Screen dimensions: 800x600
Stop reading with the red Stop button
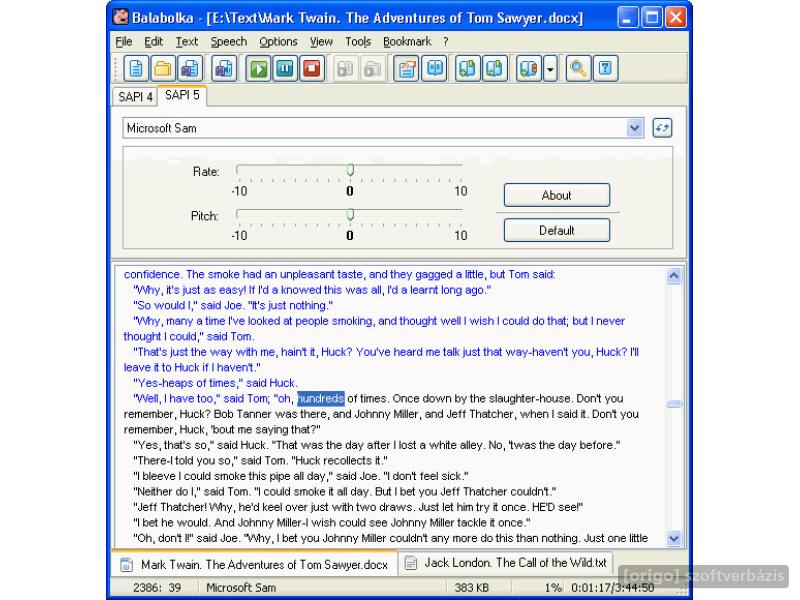[312, 68]
